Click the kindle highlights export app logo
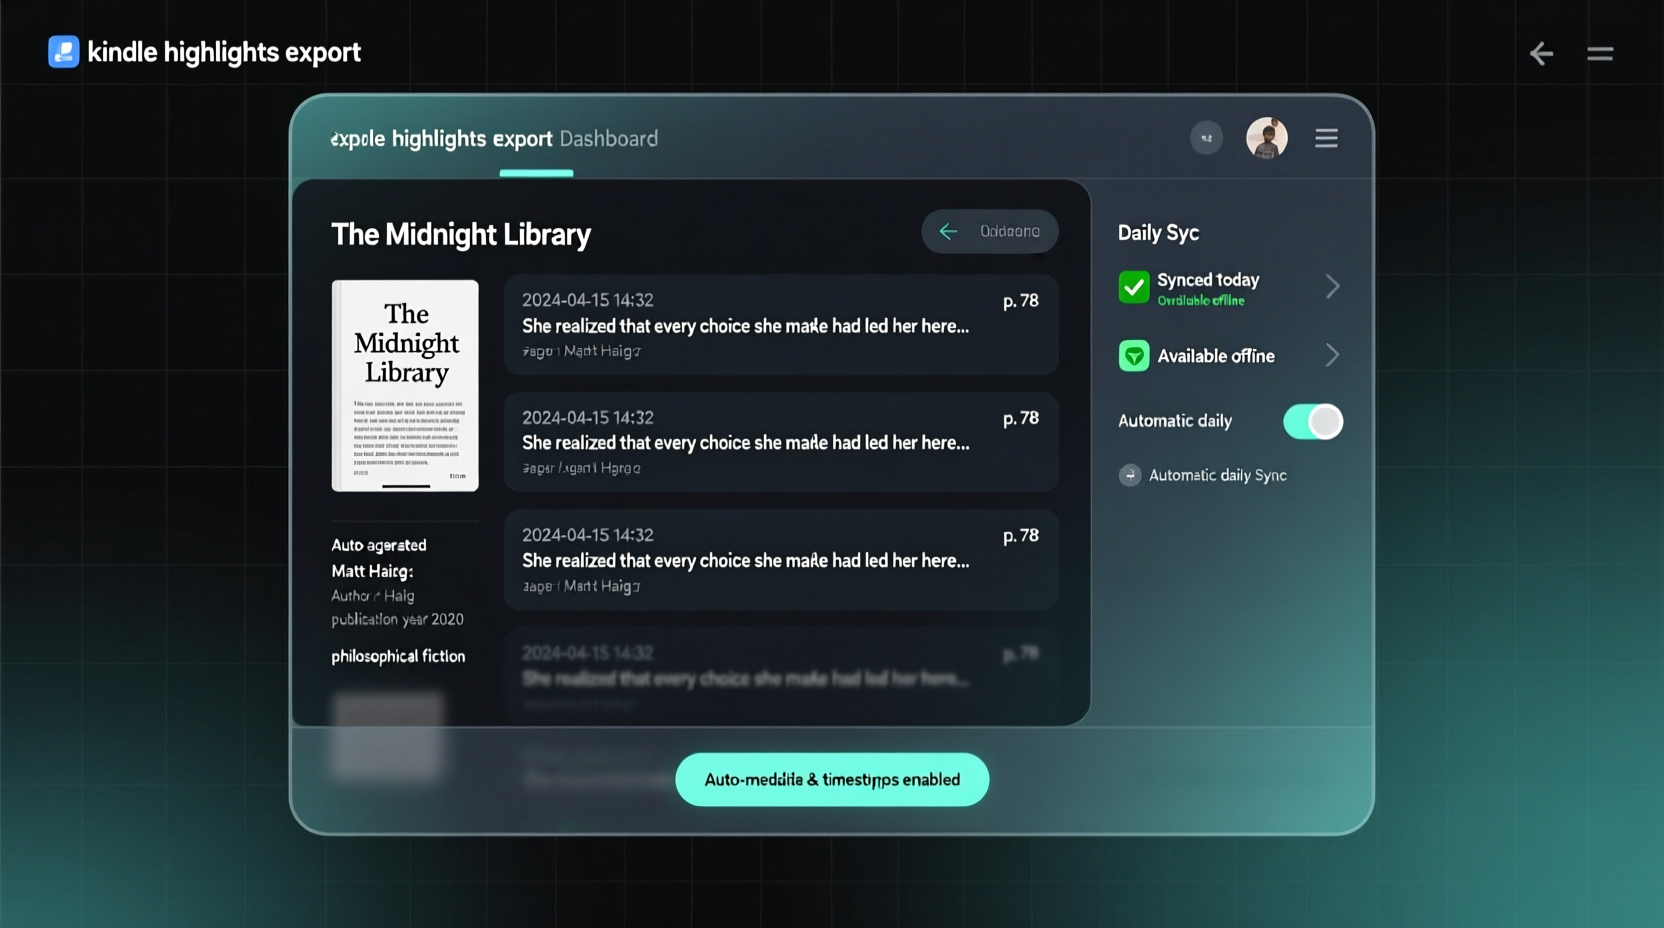 (x=64, y=52)
